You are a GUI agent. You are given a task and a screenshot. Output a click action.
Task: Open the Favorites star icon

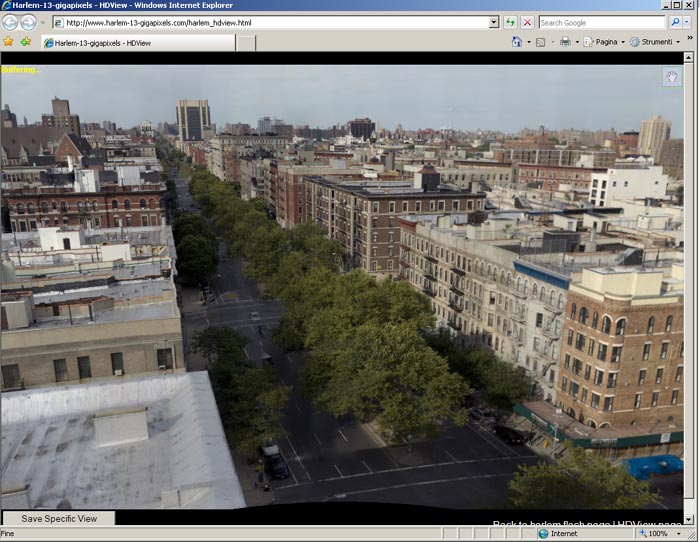coord(8,42)
